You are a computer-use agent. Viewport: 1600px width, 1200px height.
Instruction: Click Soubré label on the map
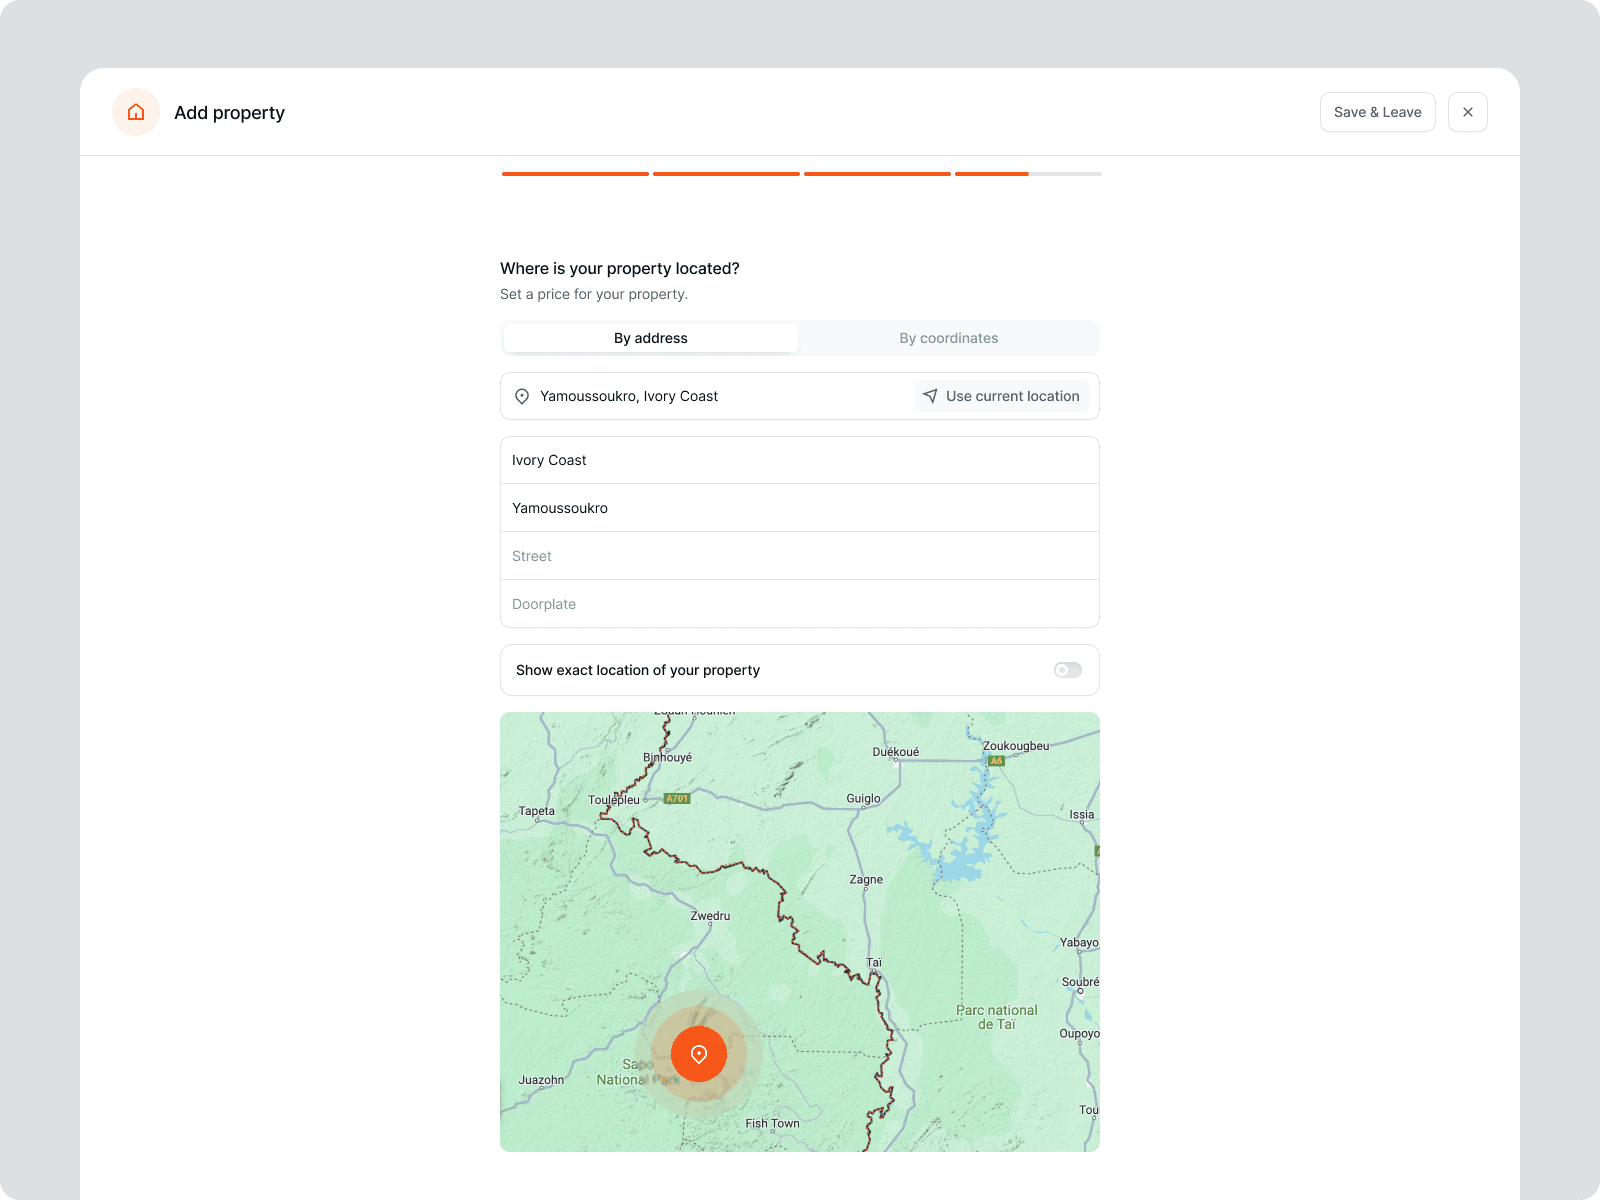coord(1080,982)
